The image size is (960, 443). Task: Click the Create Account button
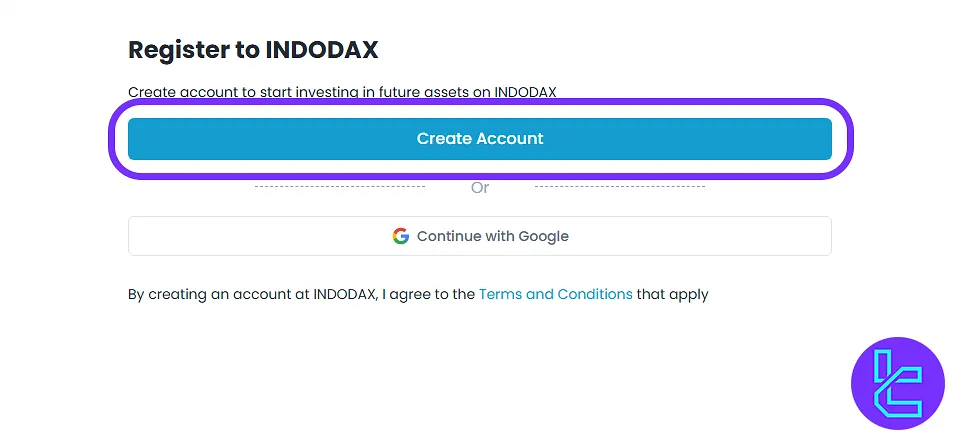click(x=480, y=139)
